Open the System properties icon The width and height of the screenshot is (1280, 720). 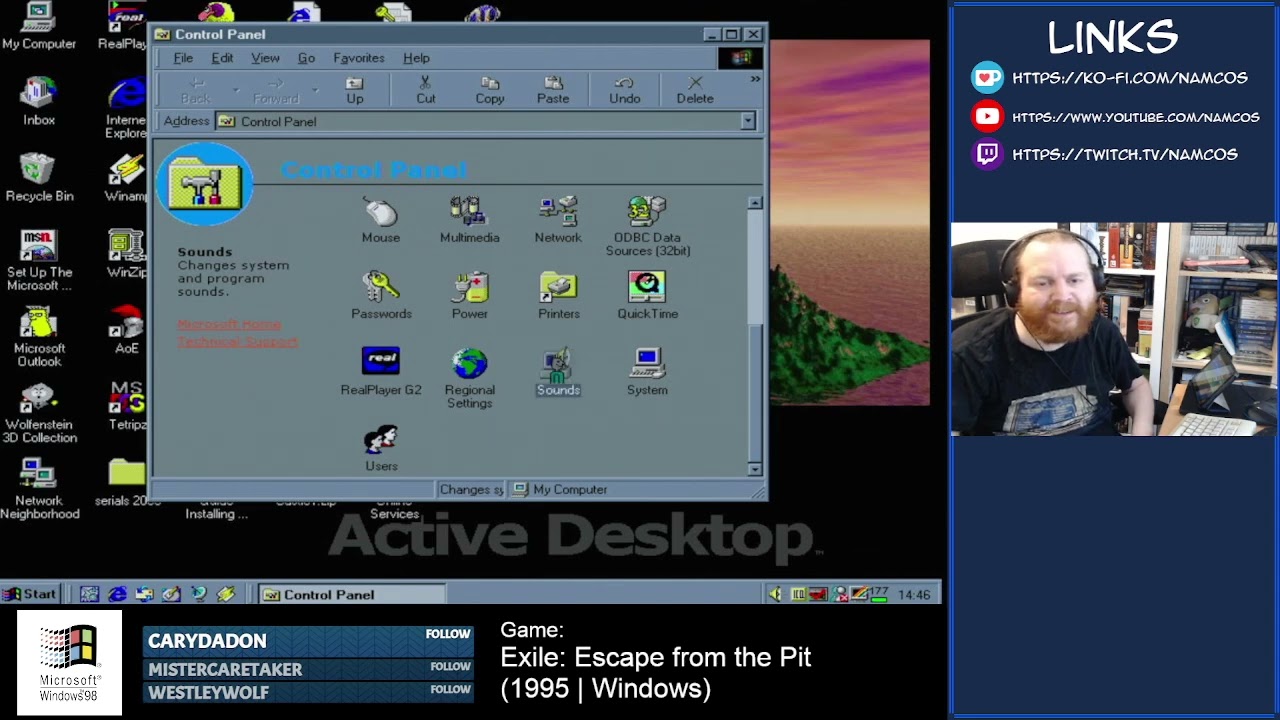(647, 372)
